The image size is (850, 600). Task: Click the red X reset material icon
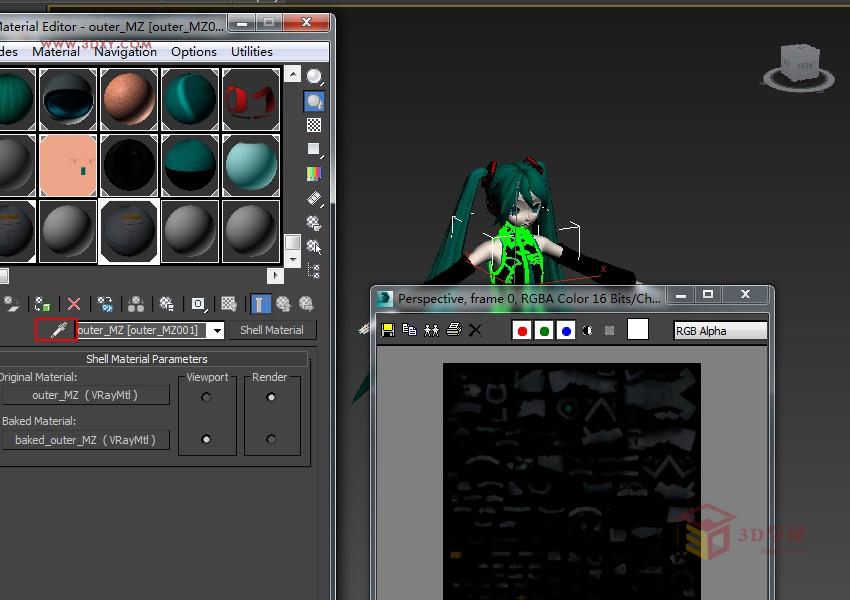(x=74, y=304)
